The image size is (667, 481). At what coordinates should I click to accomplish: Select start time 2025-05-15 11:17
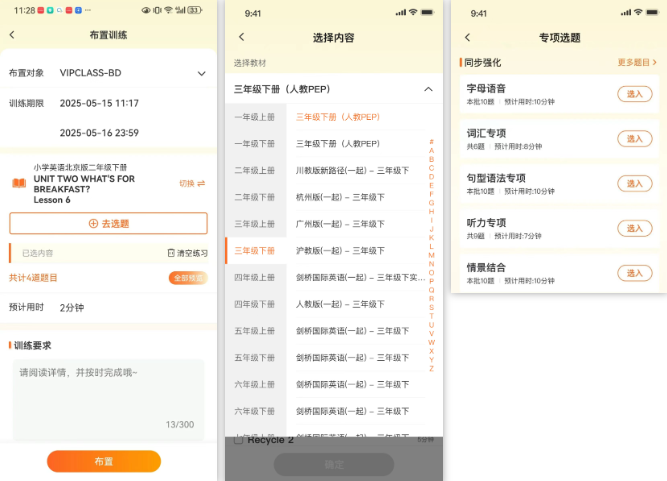click(x=99, y=103)
